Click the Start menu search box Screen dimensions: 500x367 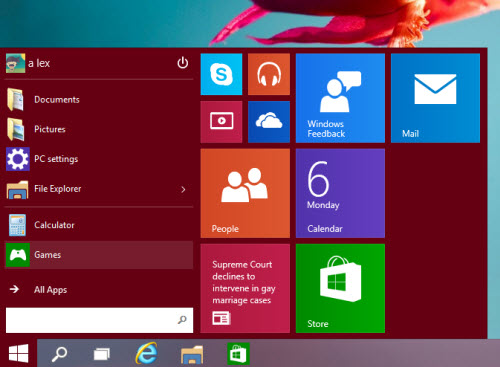click(99, 320)
